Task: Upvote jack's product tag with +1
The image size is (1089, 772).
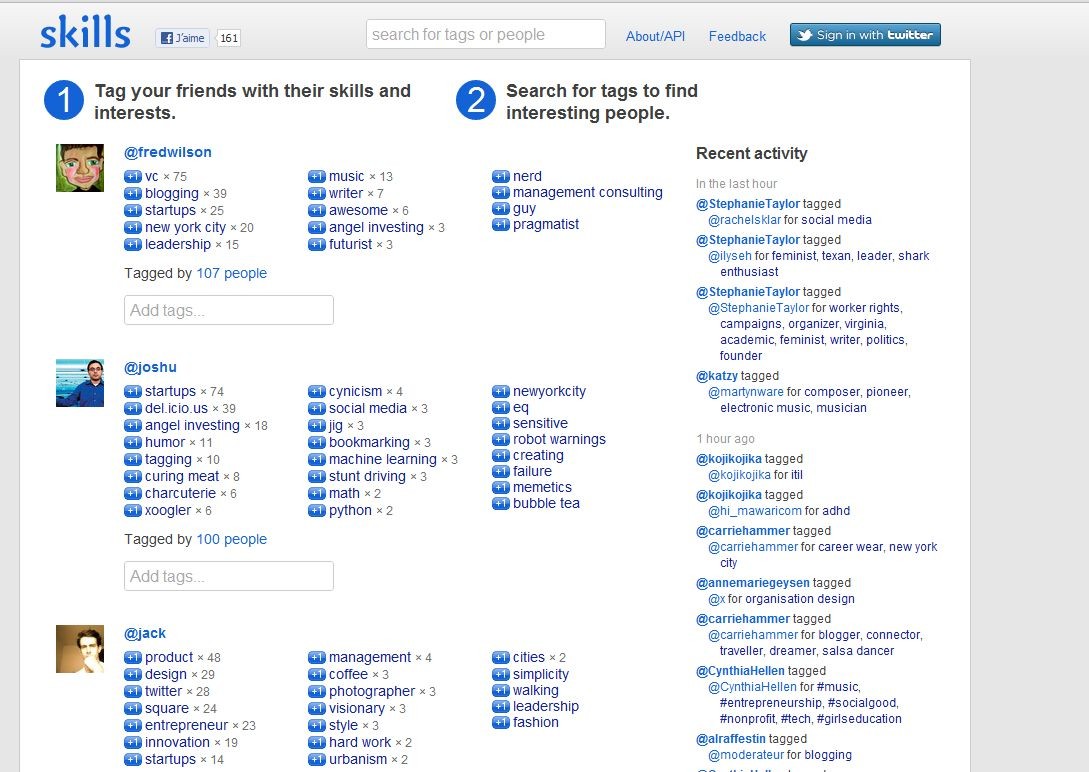Action: [x=133, y=657]
